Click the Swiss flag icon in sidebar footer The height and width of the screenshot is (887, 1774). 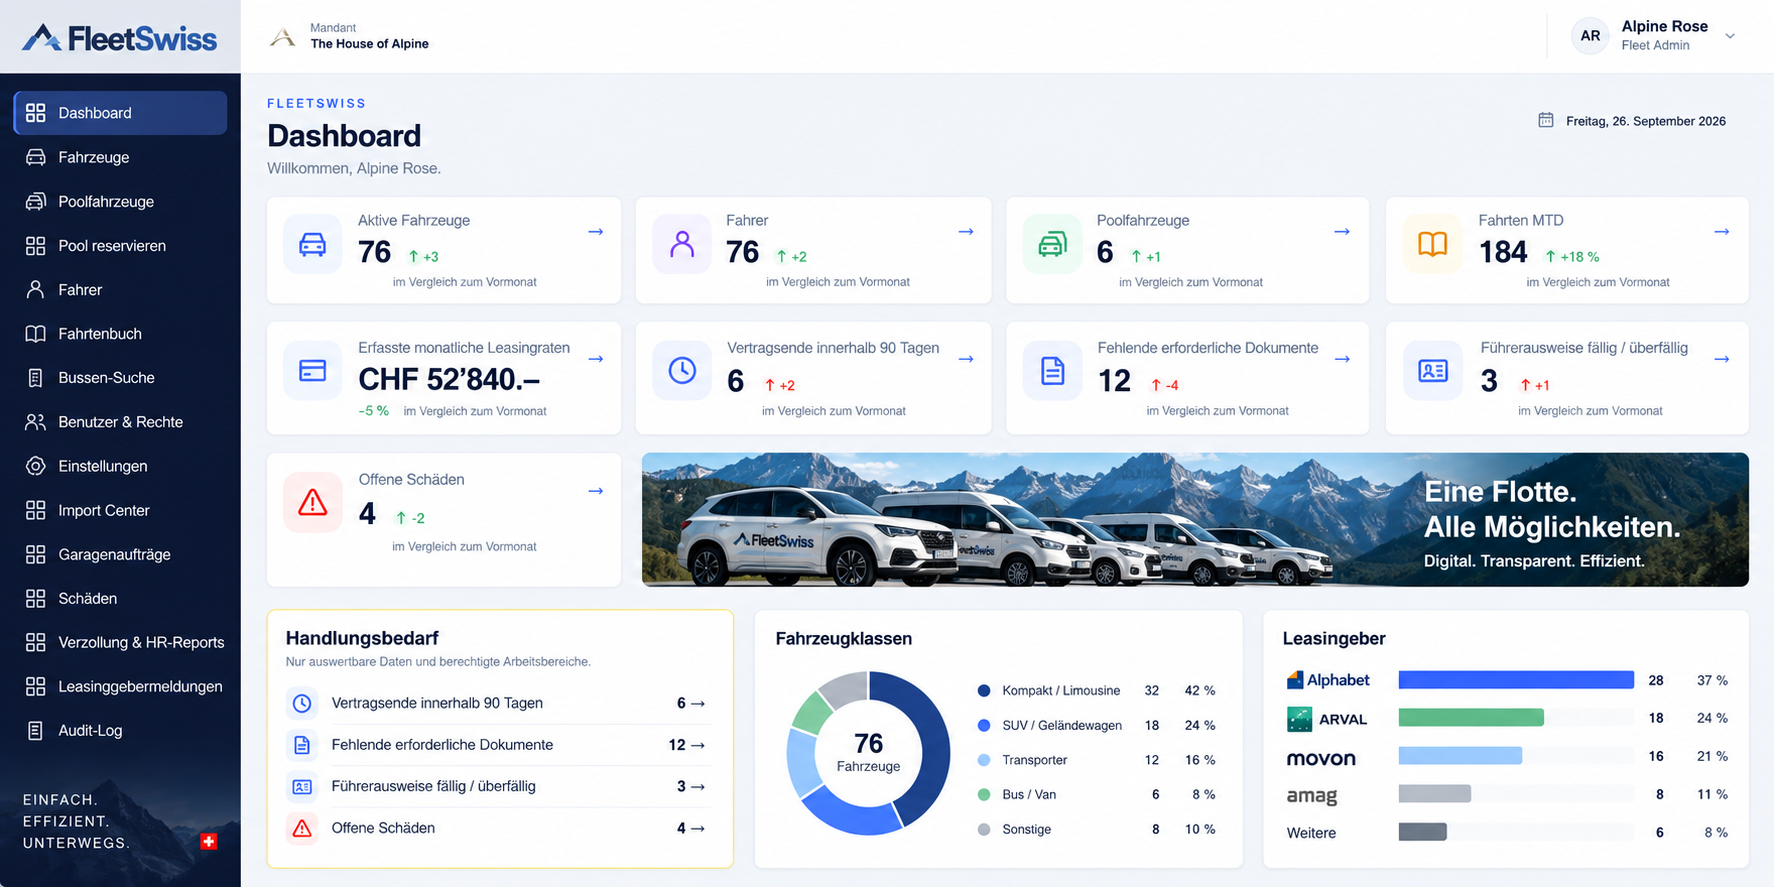point(208,841)
